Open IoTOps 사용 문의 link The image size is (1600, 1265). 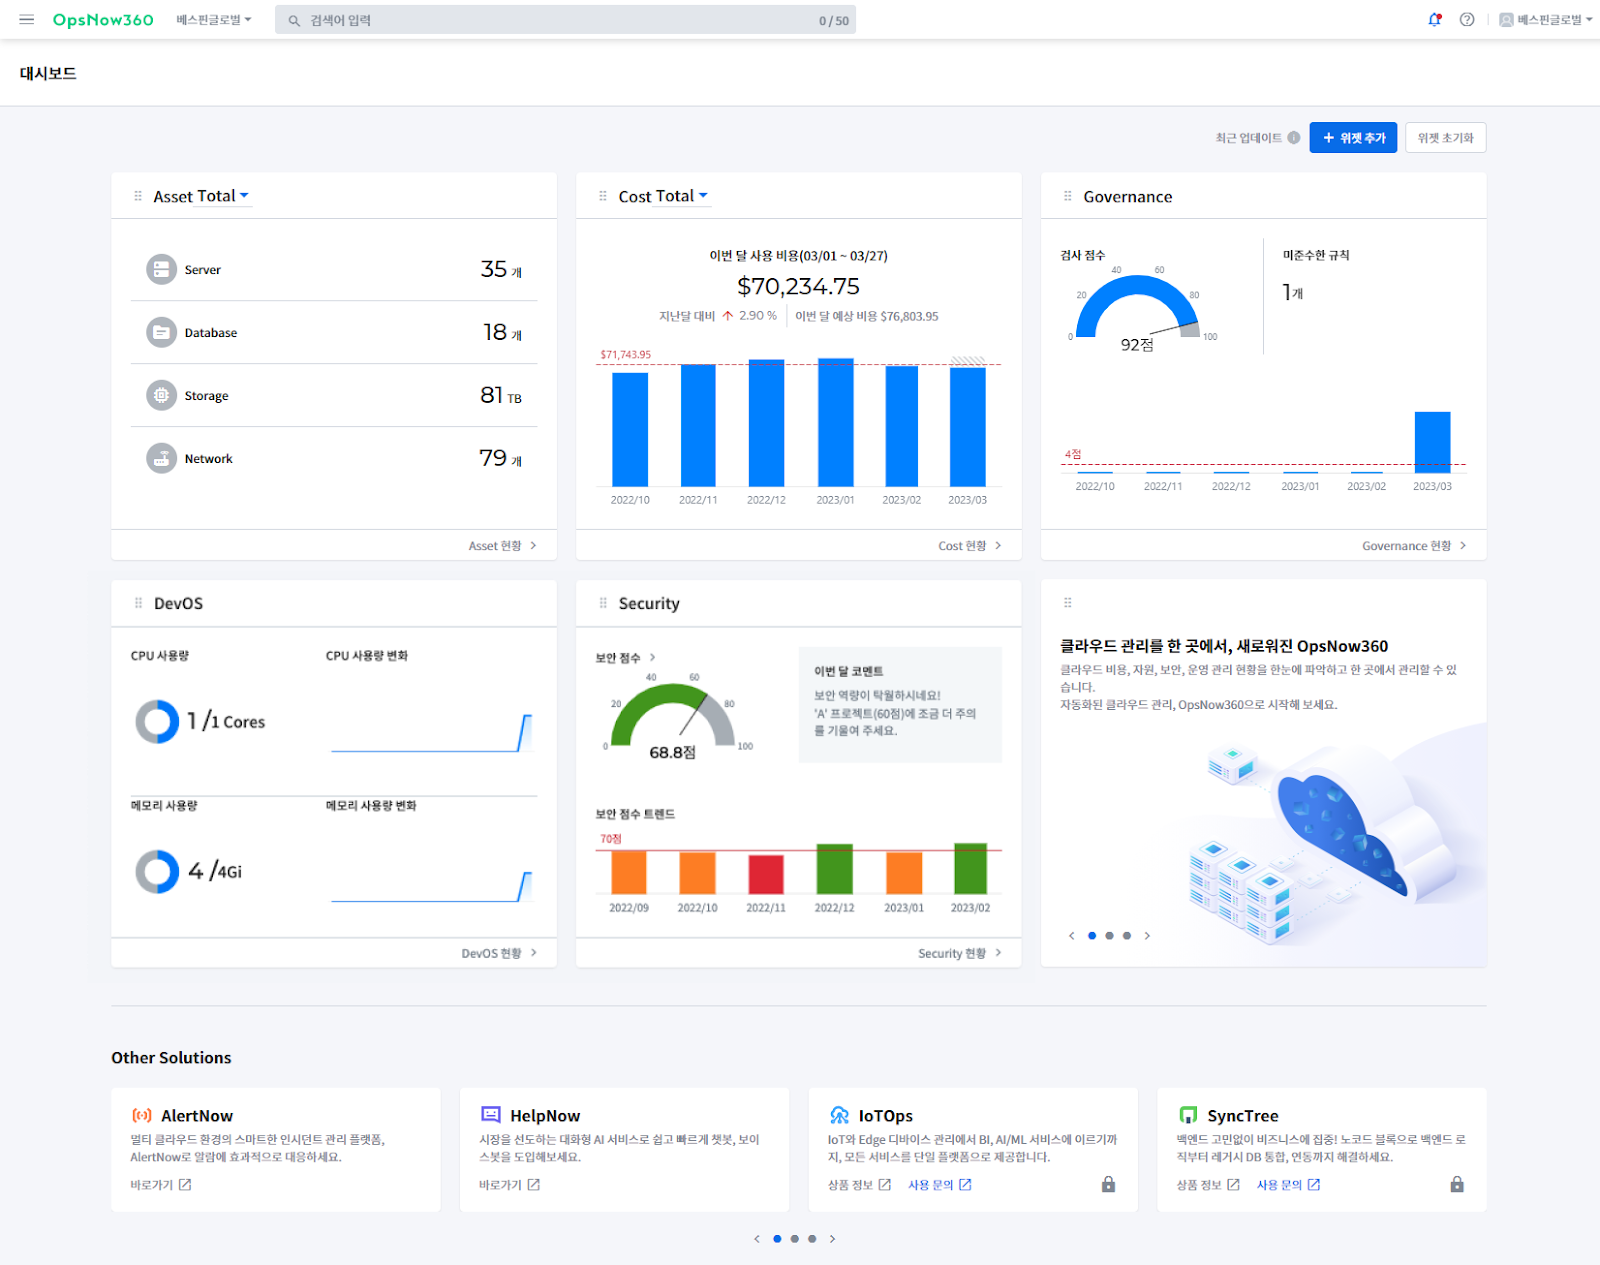(x=939, y=1185)
